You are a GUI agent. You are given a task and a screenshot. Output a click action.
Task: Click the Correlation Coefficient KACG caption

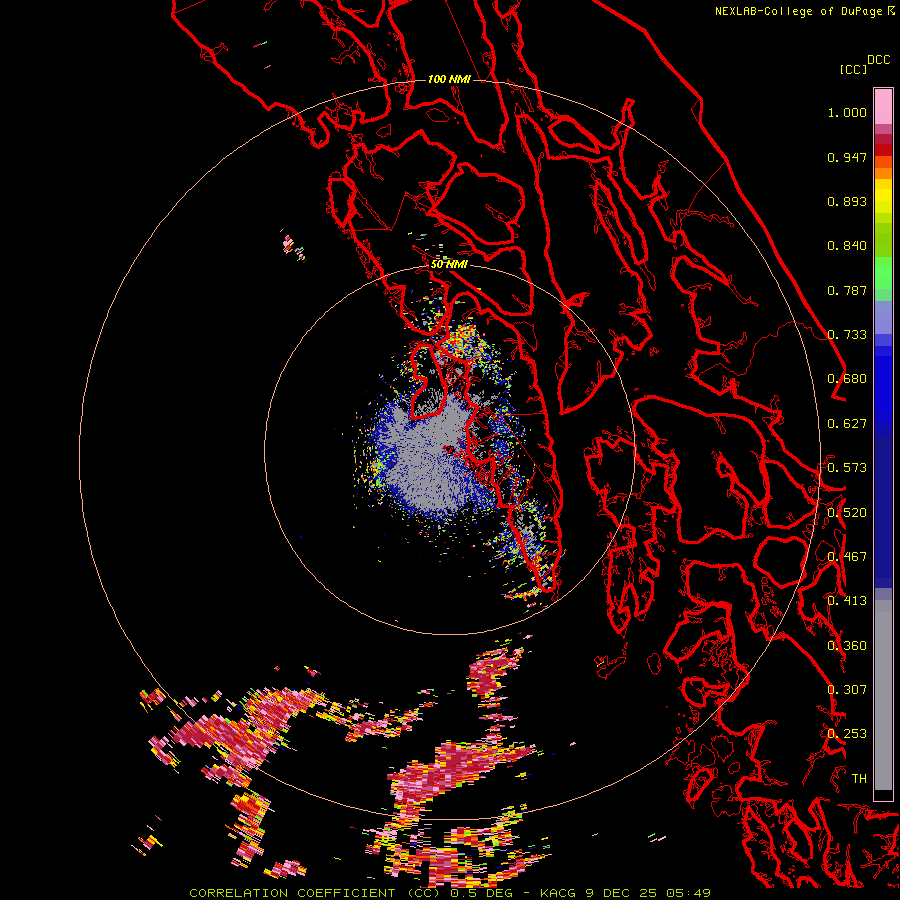click(x=450, y=893)
